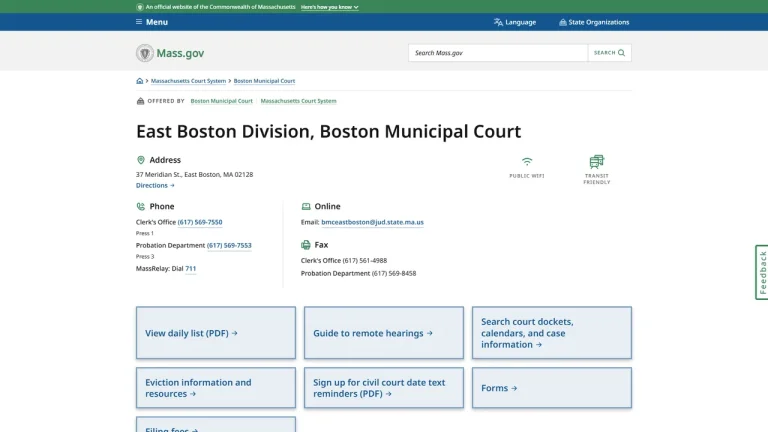Click the Phone section icon
Viewport: 768px width, 432px height.
141,206
